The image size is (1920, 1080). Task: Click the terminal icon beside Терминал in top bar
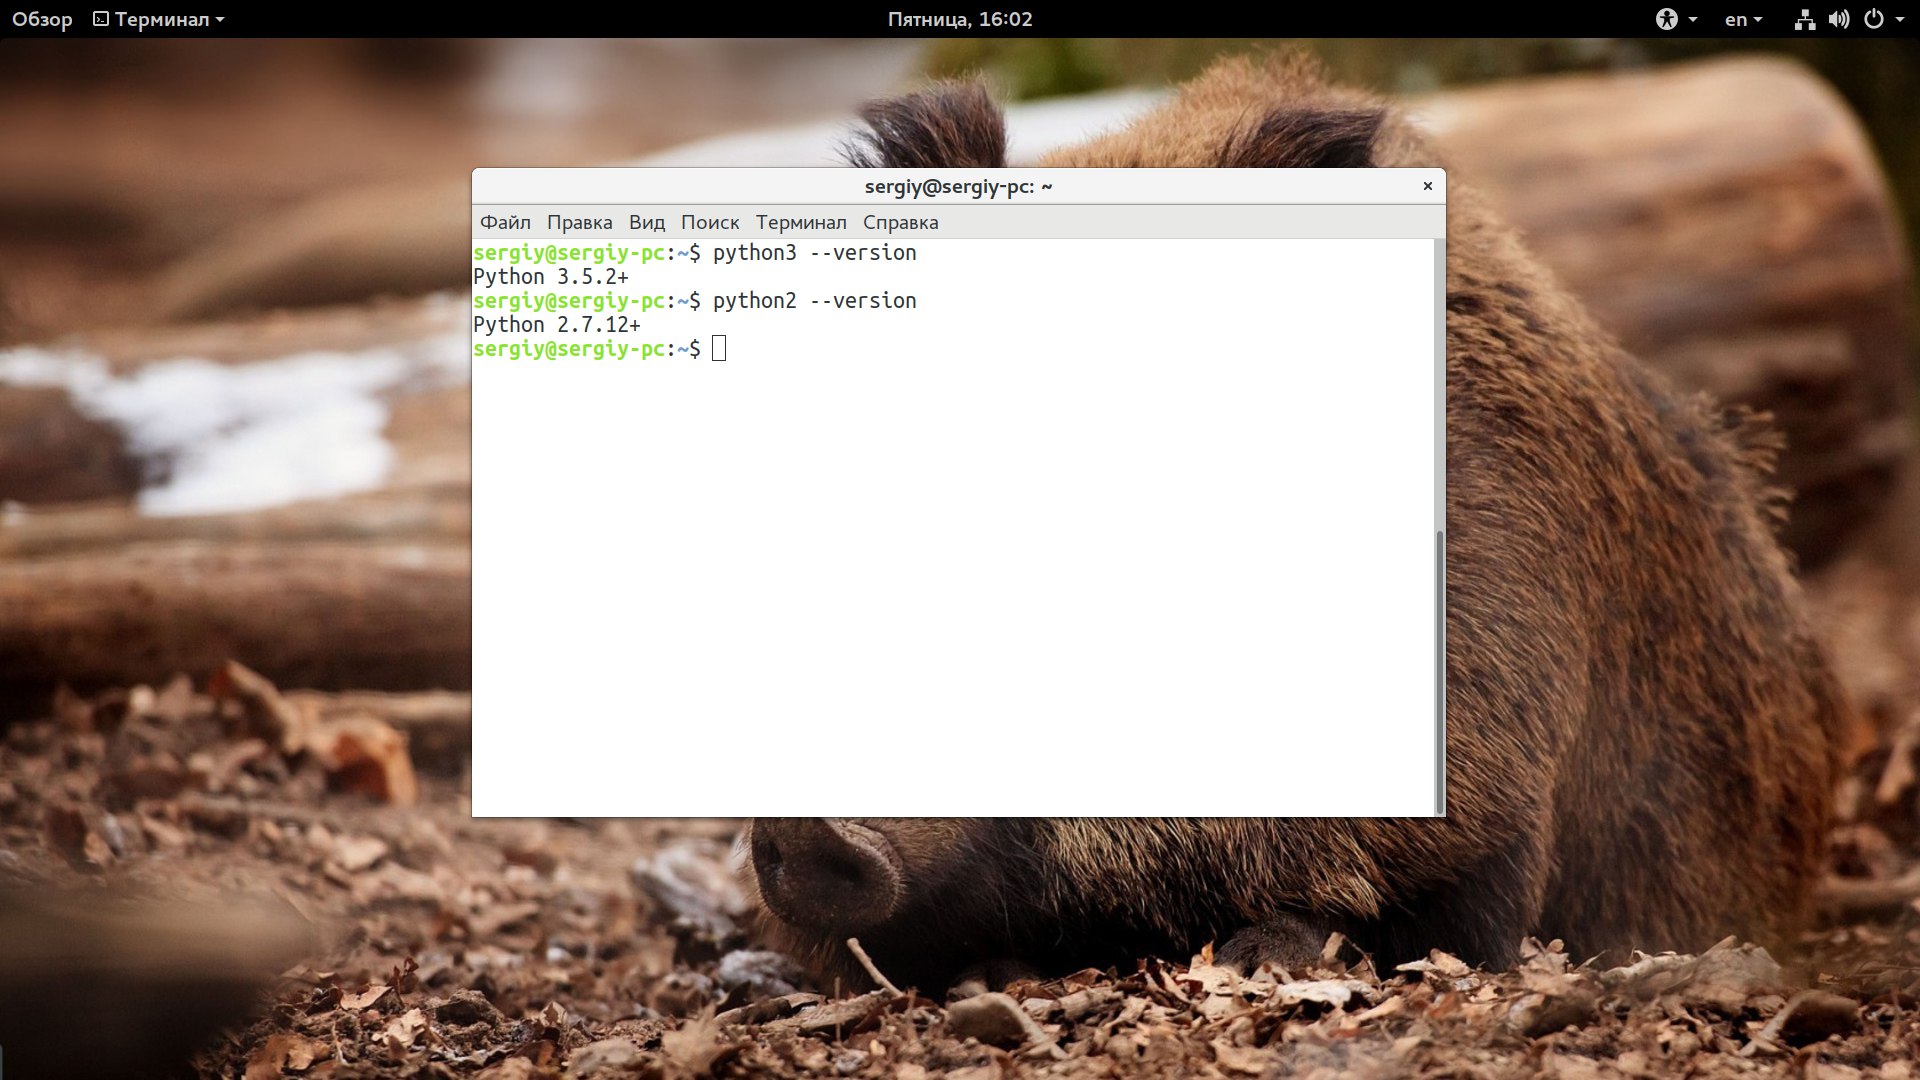point(101,19)
